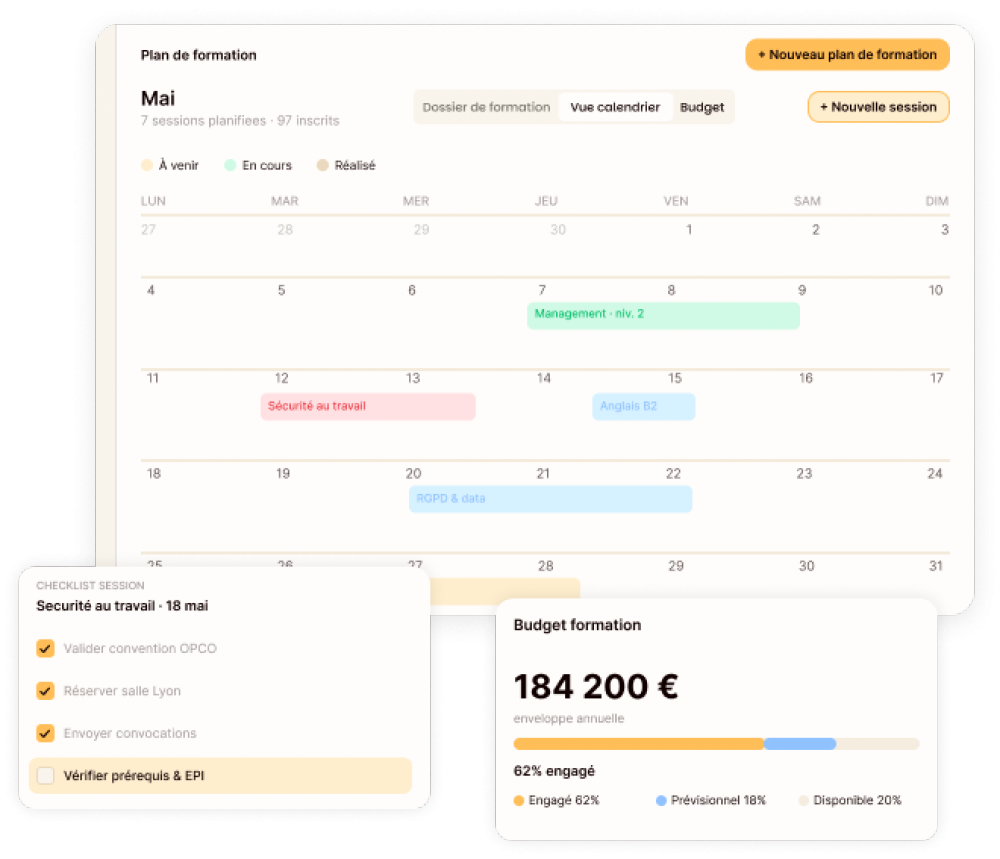Click orange 'Engagé' segment of budget bar

pyautogui.click(x=638, y=744)
